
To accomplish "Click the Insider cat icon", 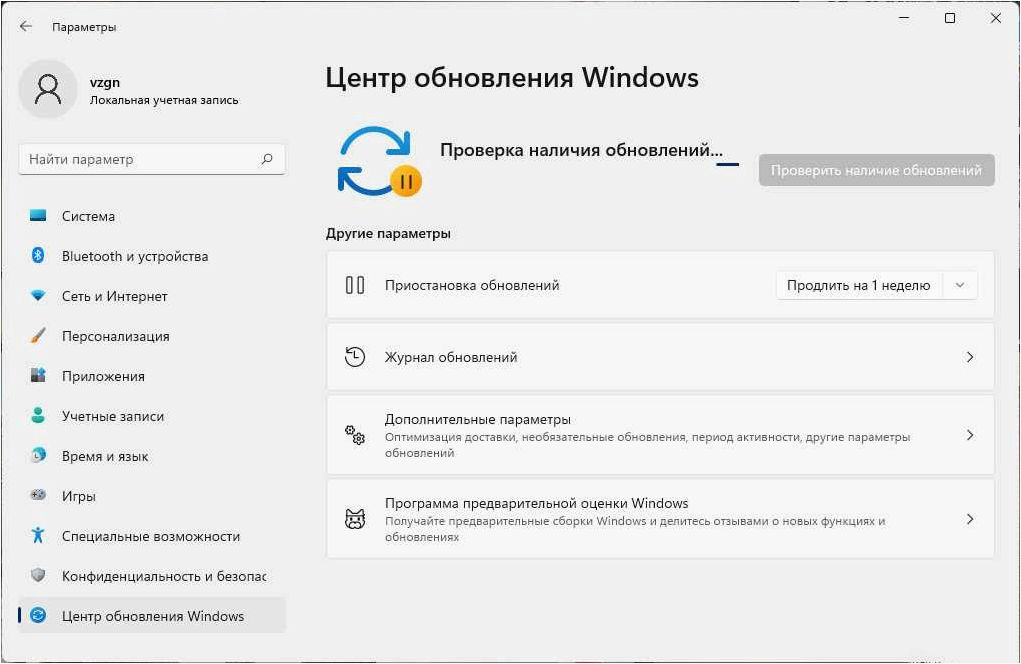I will (355, 519).
